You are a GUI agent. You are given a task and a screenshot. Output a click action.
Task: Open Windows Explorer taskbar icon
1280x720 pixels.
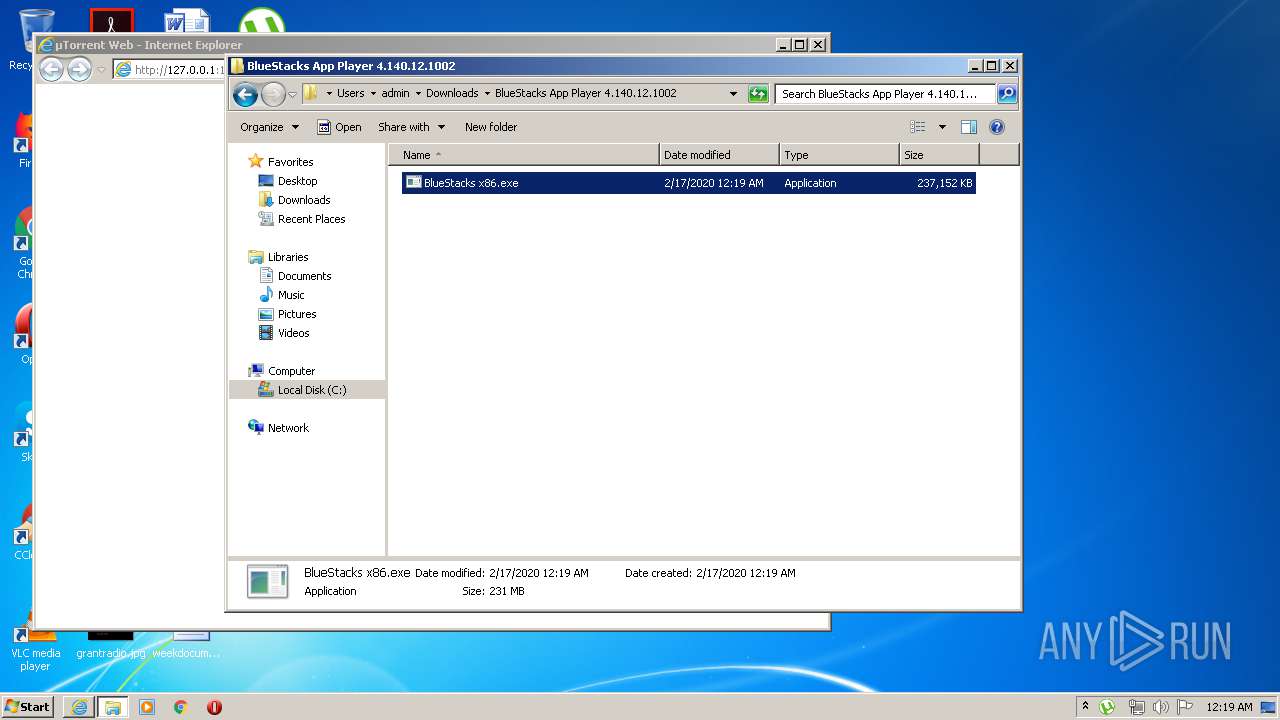(x=112, y=707)
